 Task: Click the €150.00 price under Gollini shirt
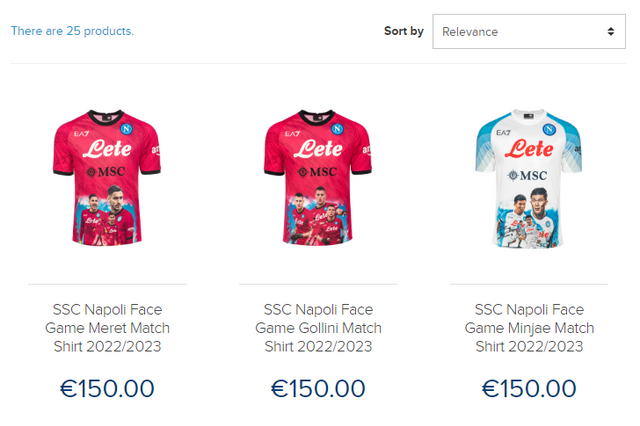318,388
